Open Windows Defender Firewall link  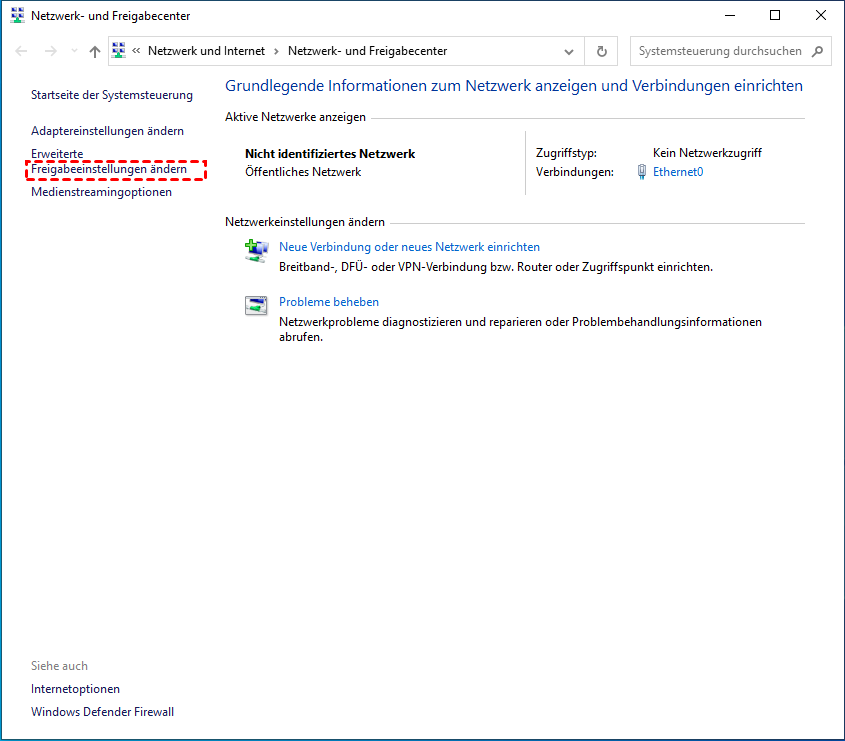102,712
